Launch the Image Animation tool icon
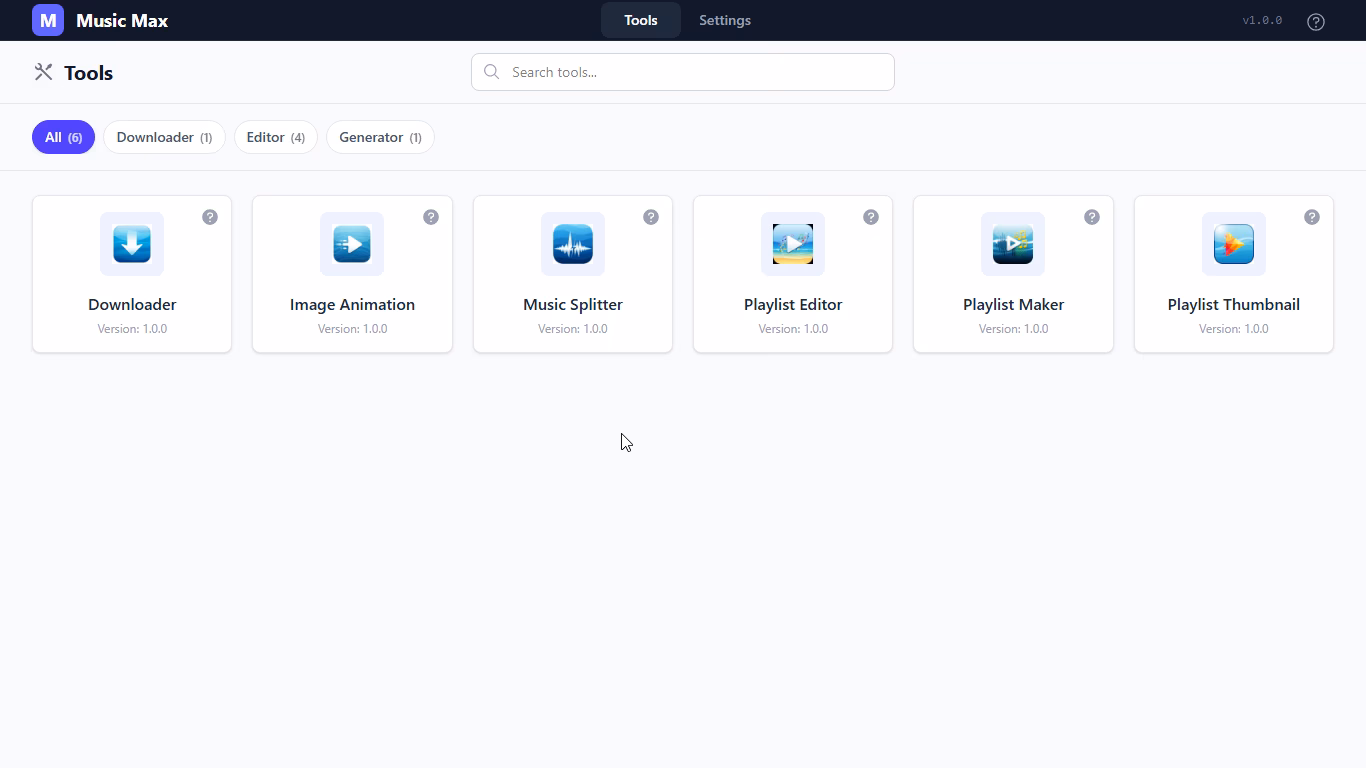Image resolution: width=1366 pixels, height=768 pixels. pyautogui.click(x=352, y=244)
